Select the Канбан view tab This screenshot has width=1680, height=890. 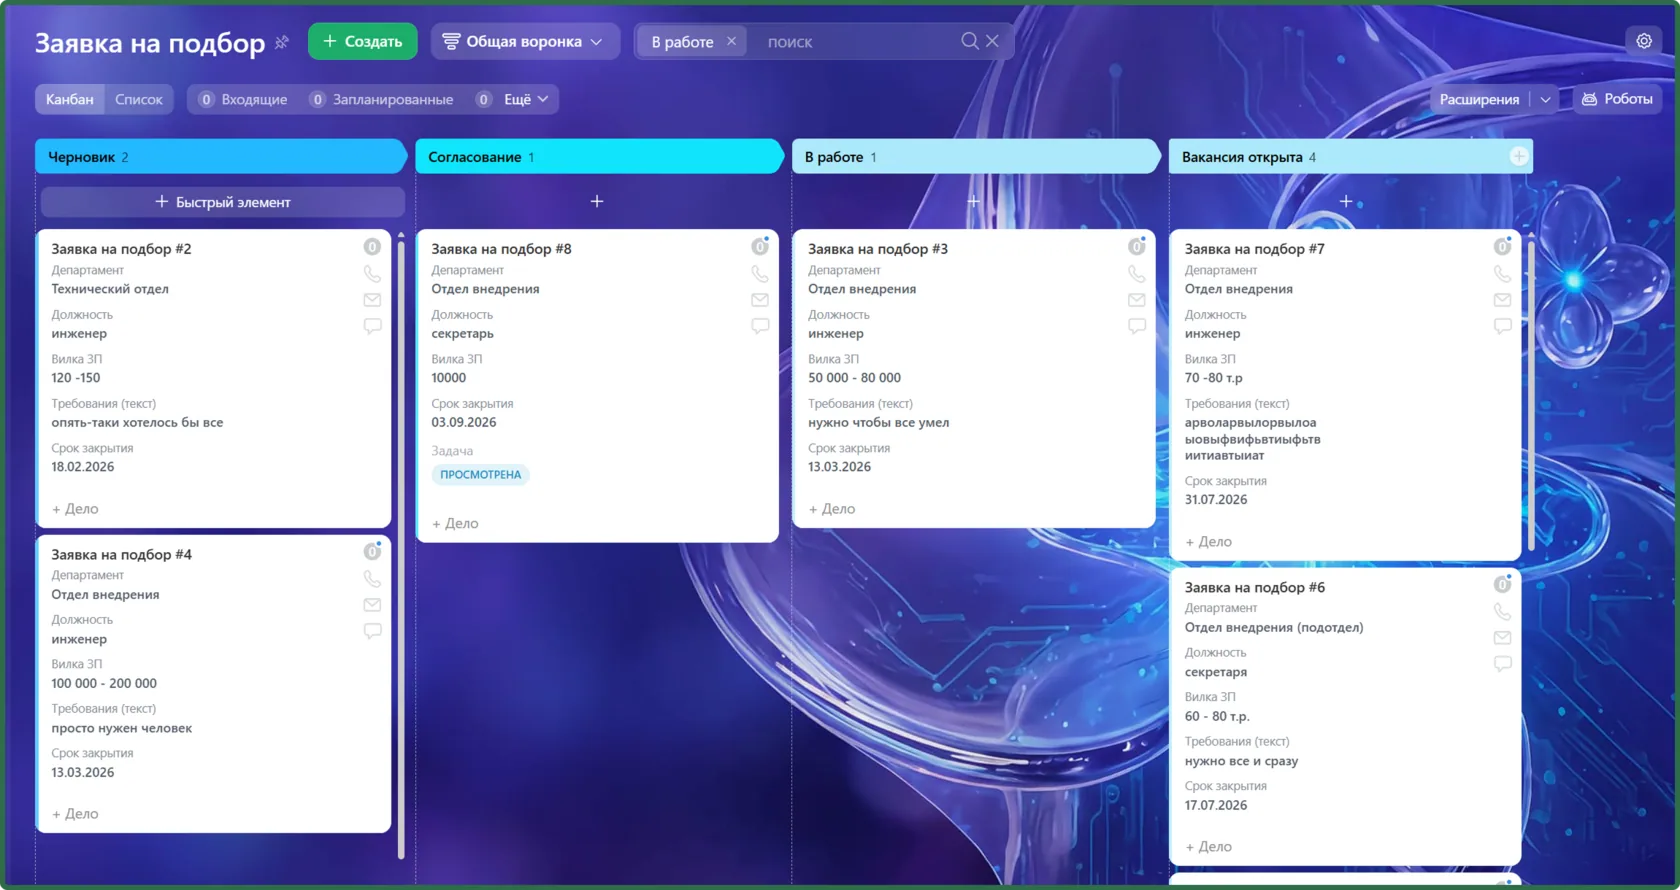pyautogui.click(x=70, y=99)
